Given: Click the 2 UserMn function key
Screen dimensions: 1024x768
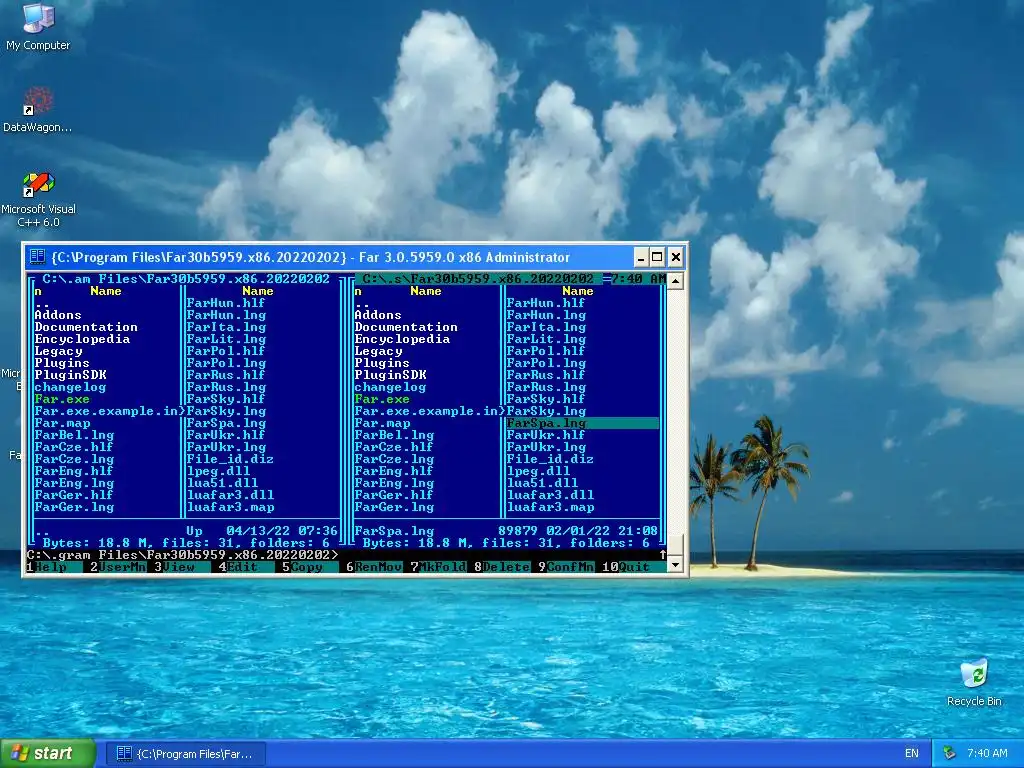Looking at the screenshot, I should 118,567.
